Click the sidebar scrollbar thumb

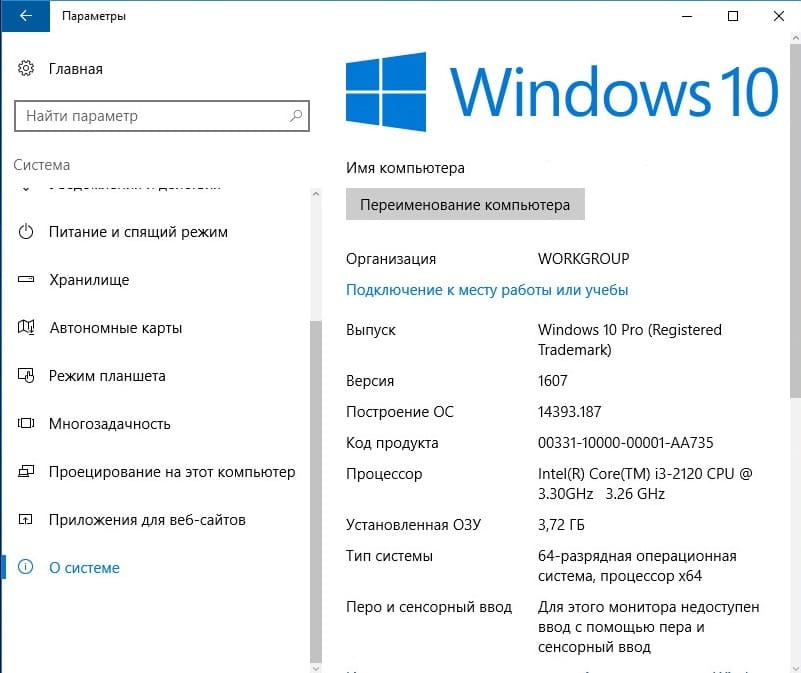coord(316,491)
